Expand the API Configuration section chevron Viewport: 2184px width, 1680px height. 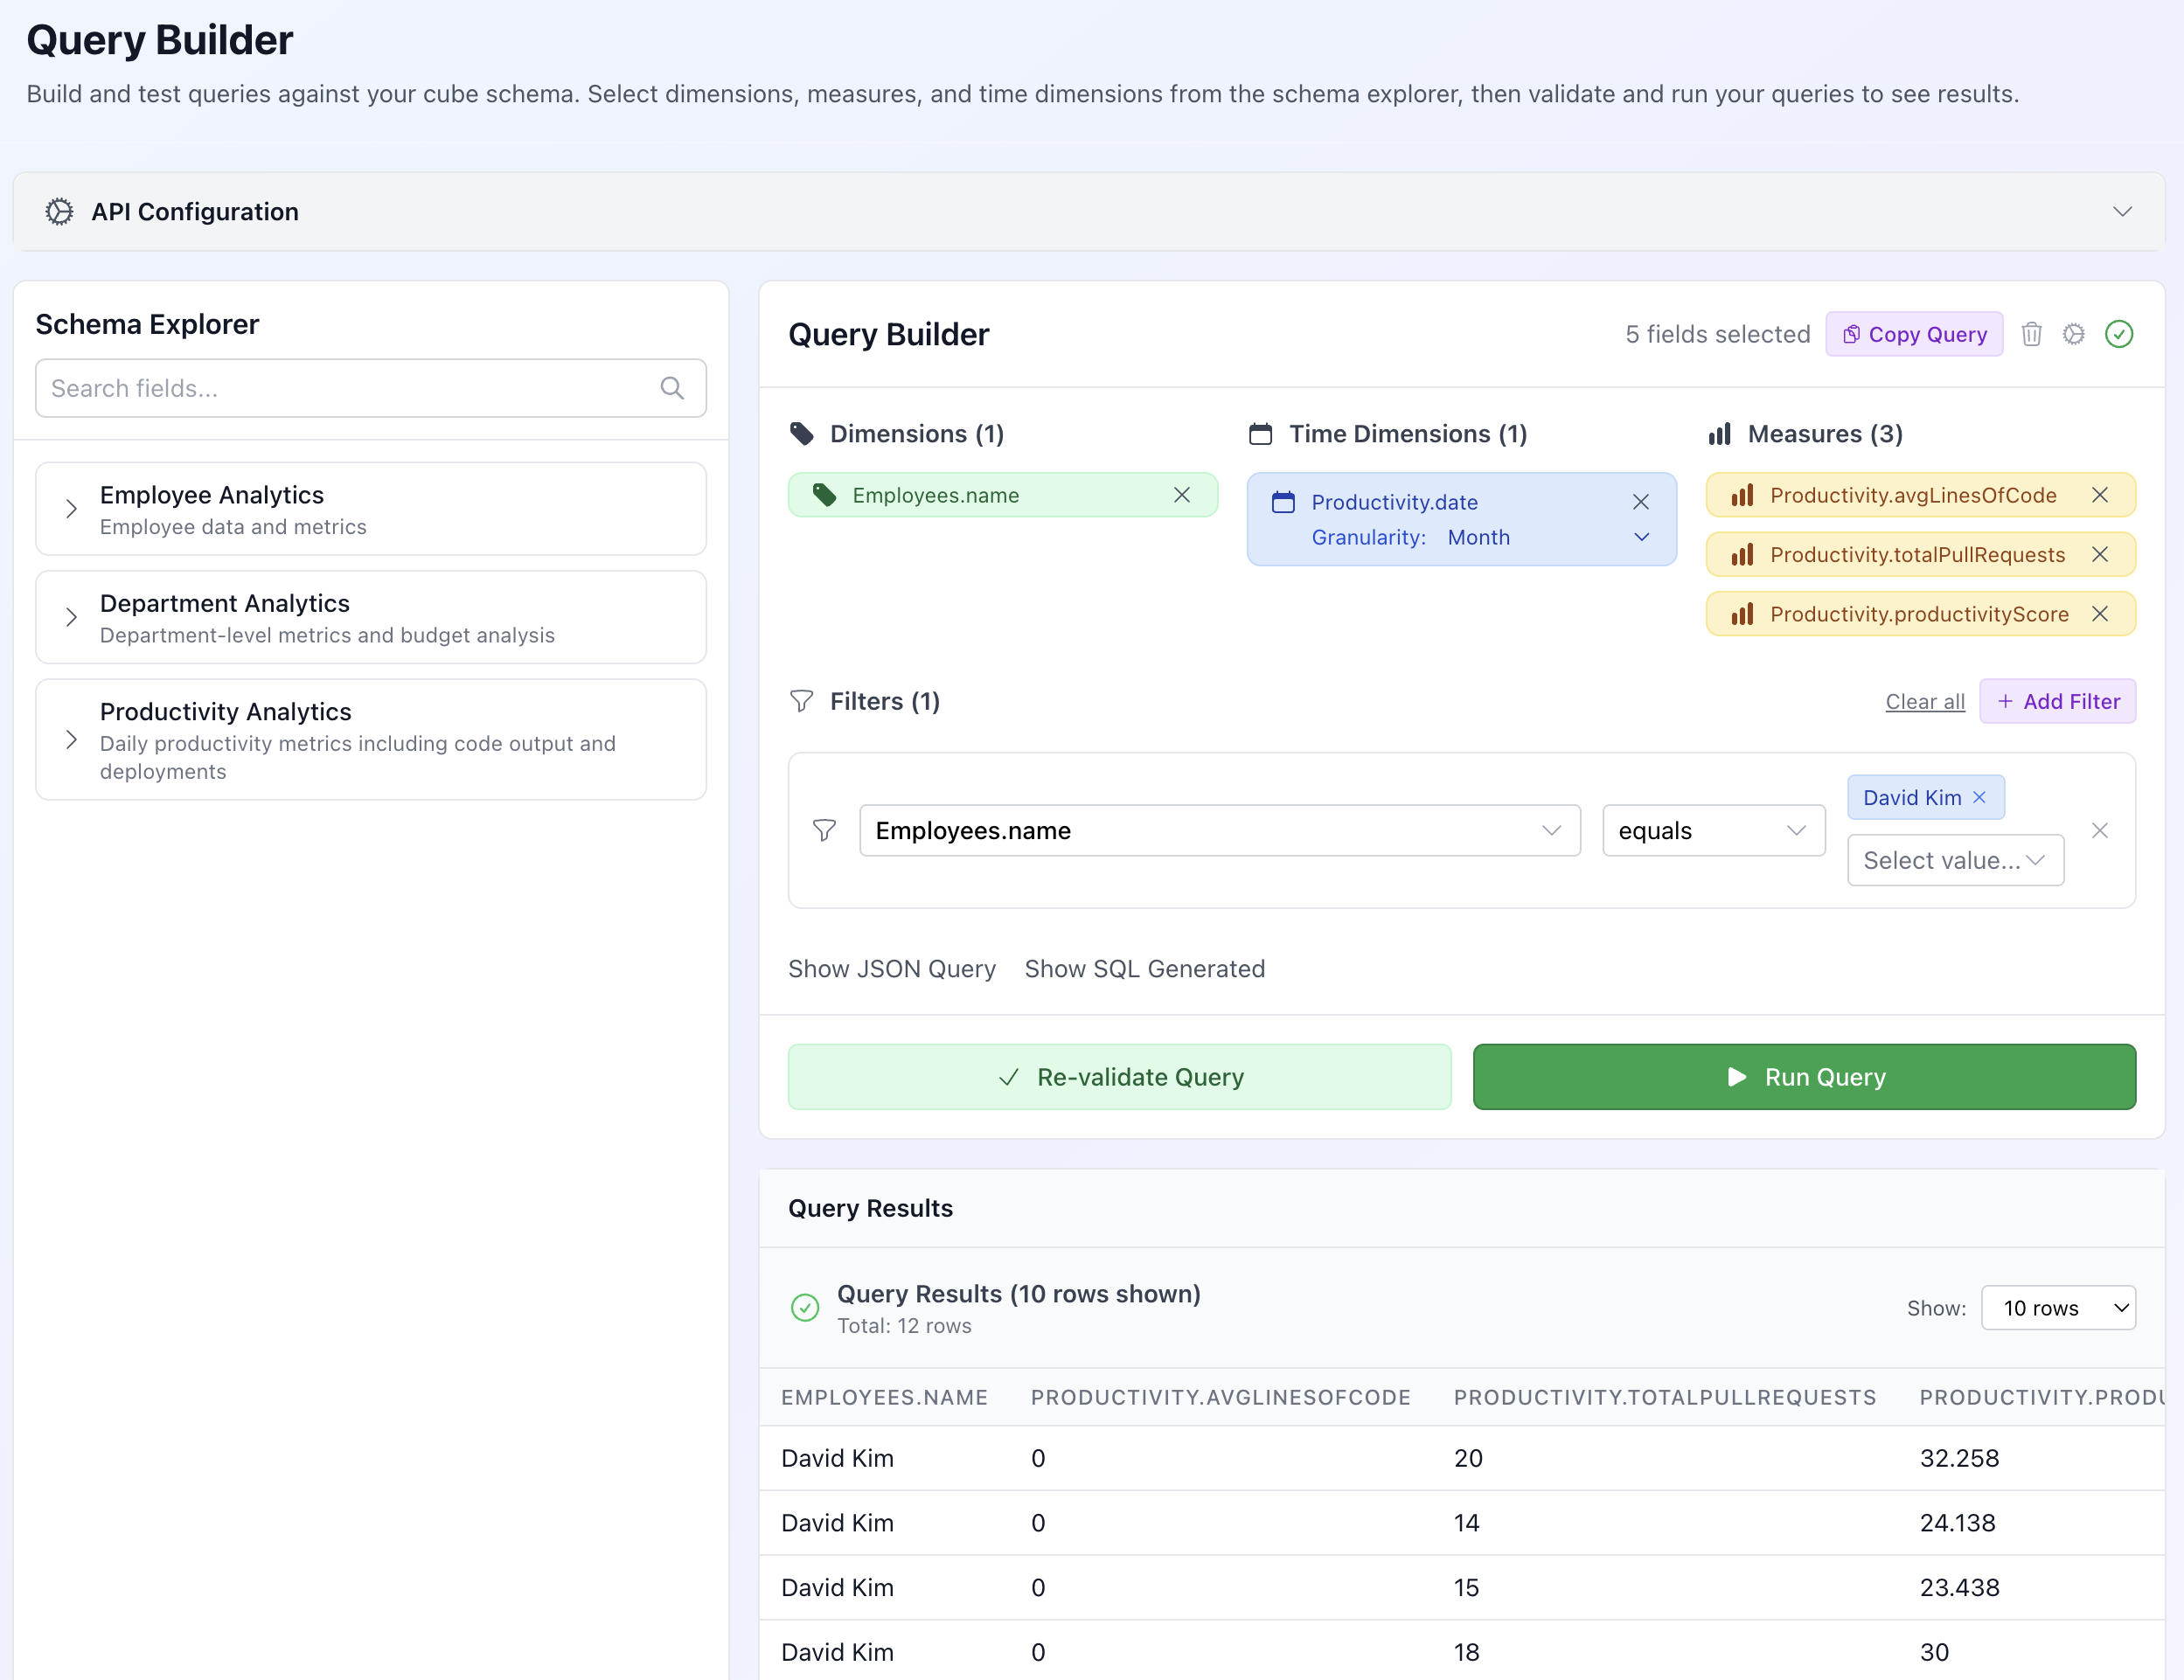click(2122, 211)
